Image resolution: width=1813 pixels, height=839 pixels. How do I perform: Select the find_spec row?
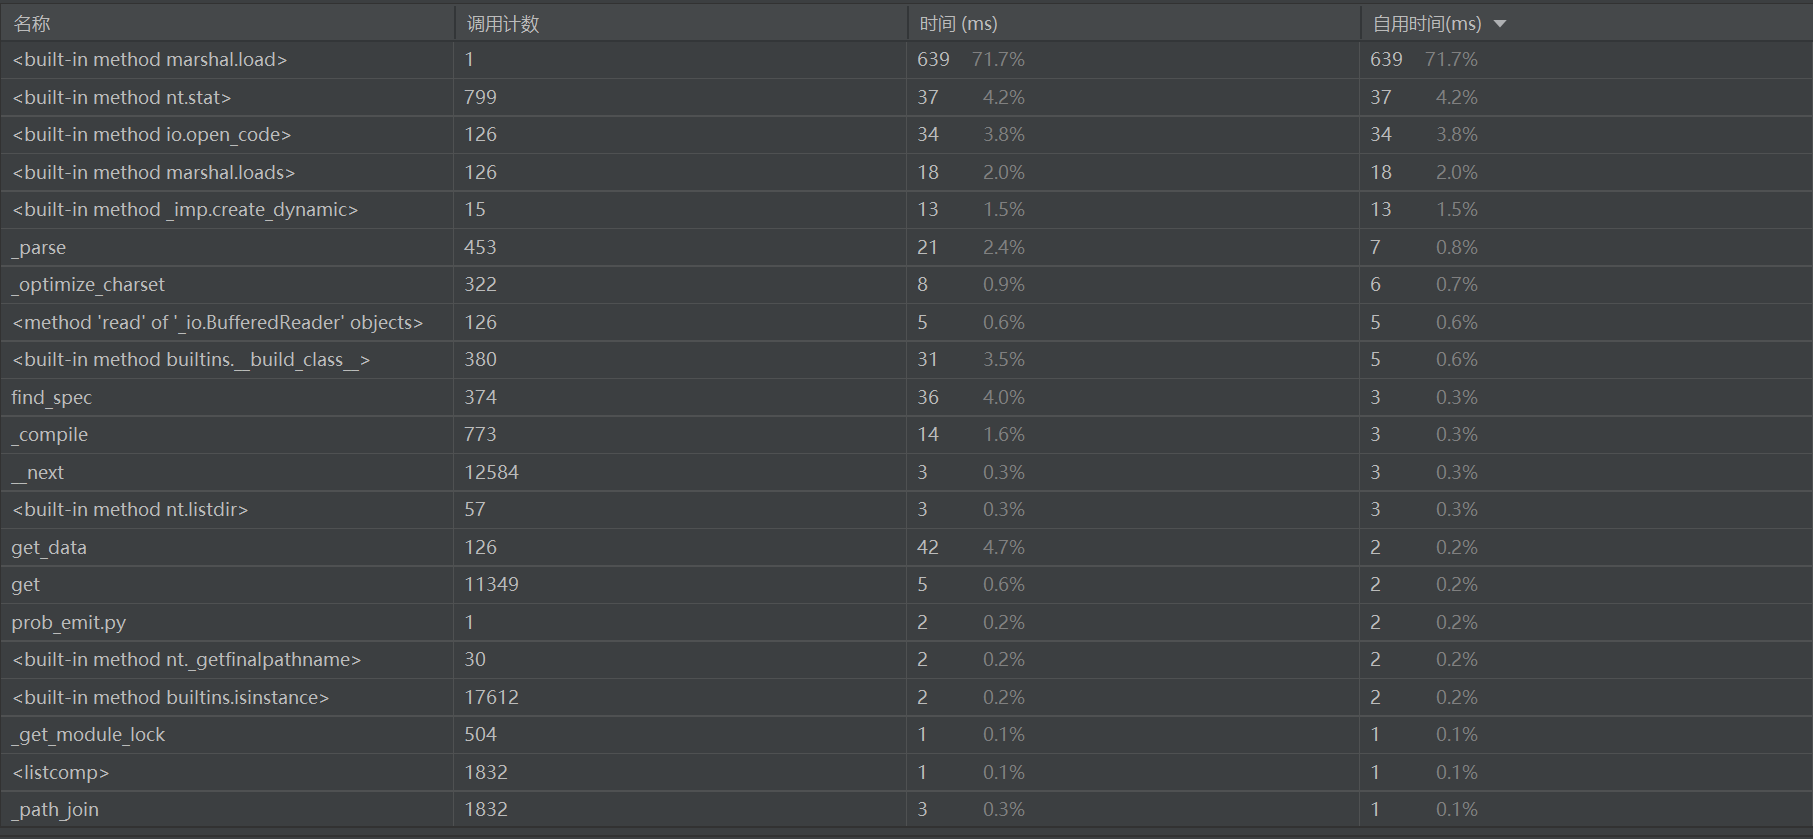point(906,397)
